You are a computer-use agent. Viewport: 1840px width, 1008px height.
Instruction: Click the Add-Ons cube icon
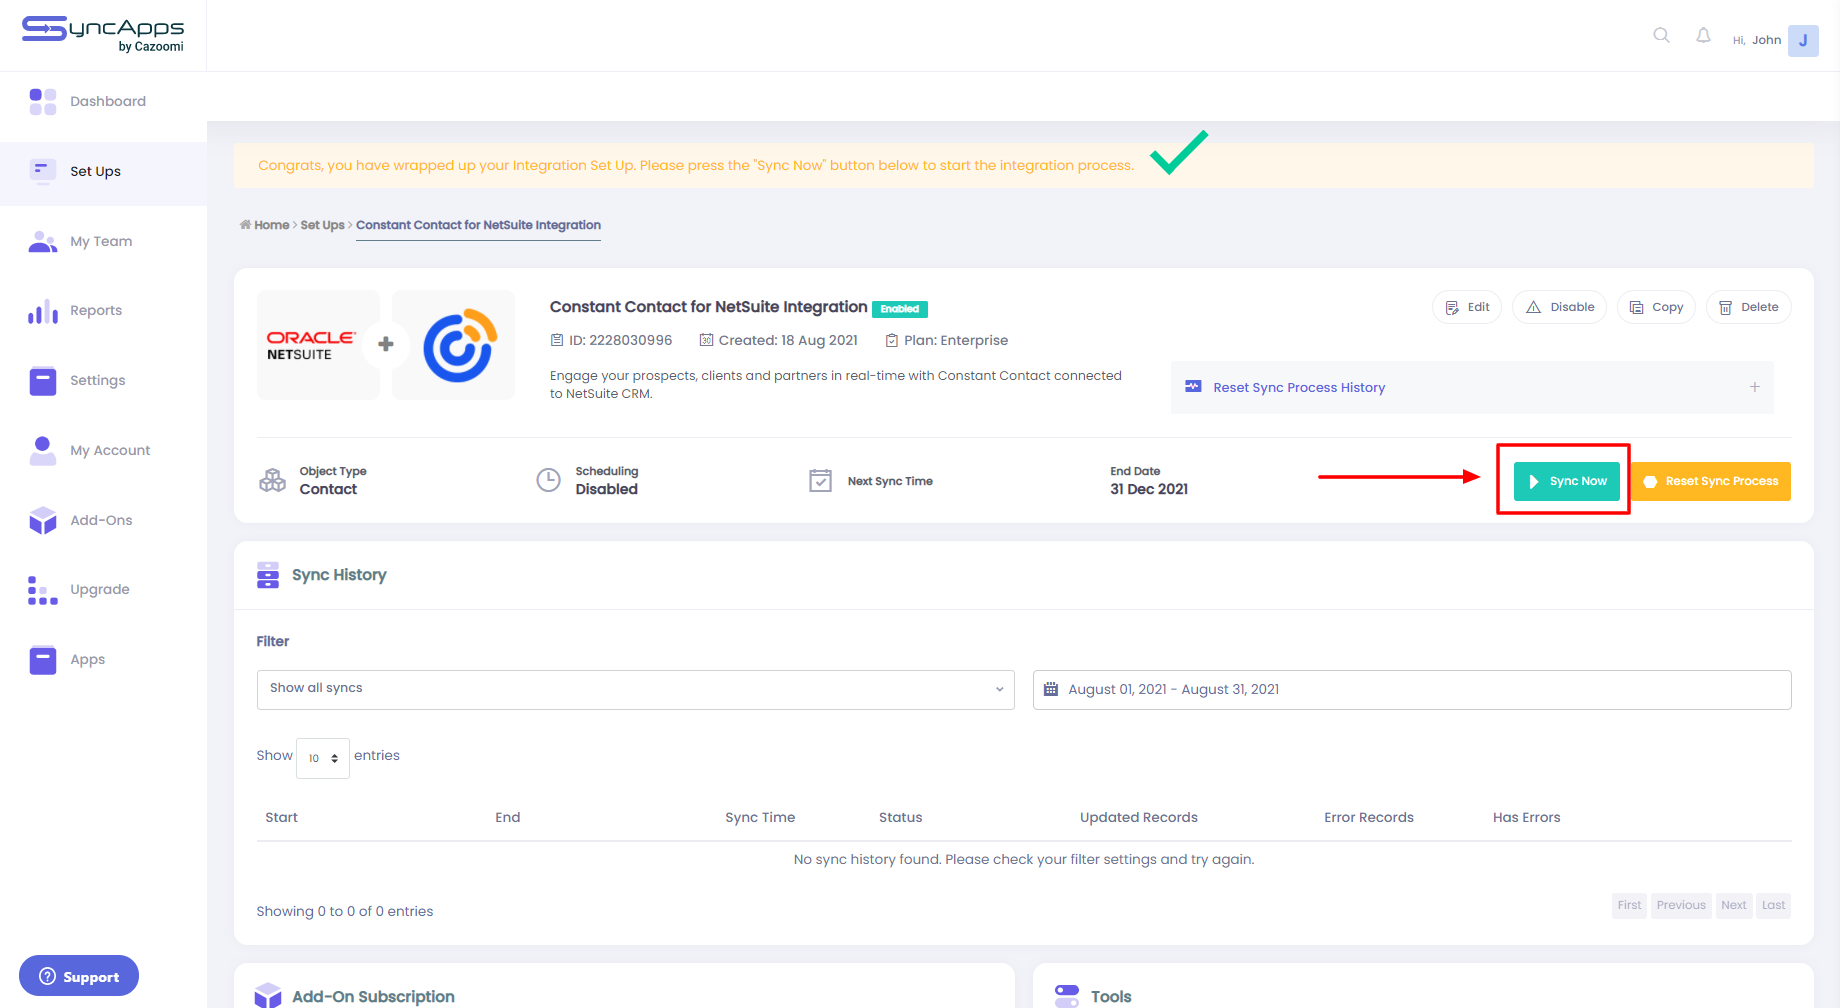point(43,521)
